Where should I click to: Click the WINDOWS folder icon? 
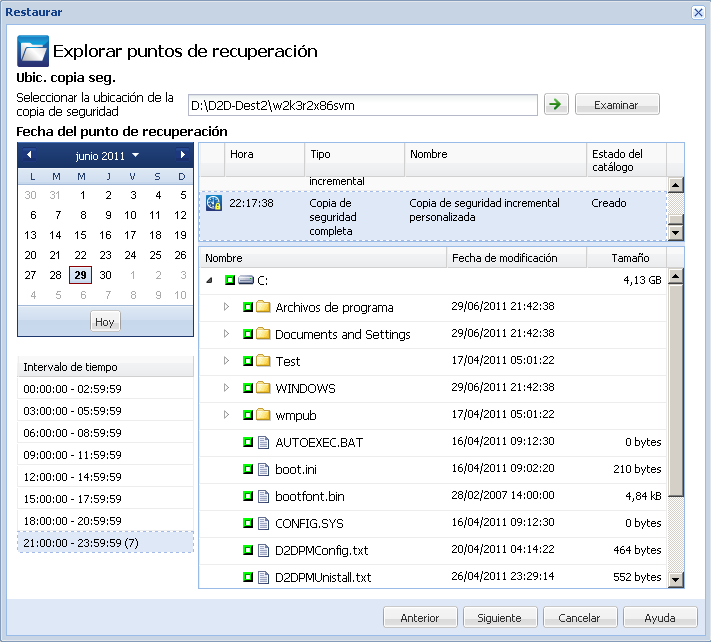[x=264, y=388]
